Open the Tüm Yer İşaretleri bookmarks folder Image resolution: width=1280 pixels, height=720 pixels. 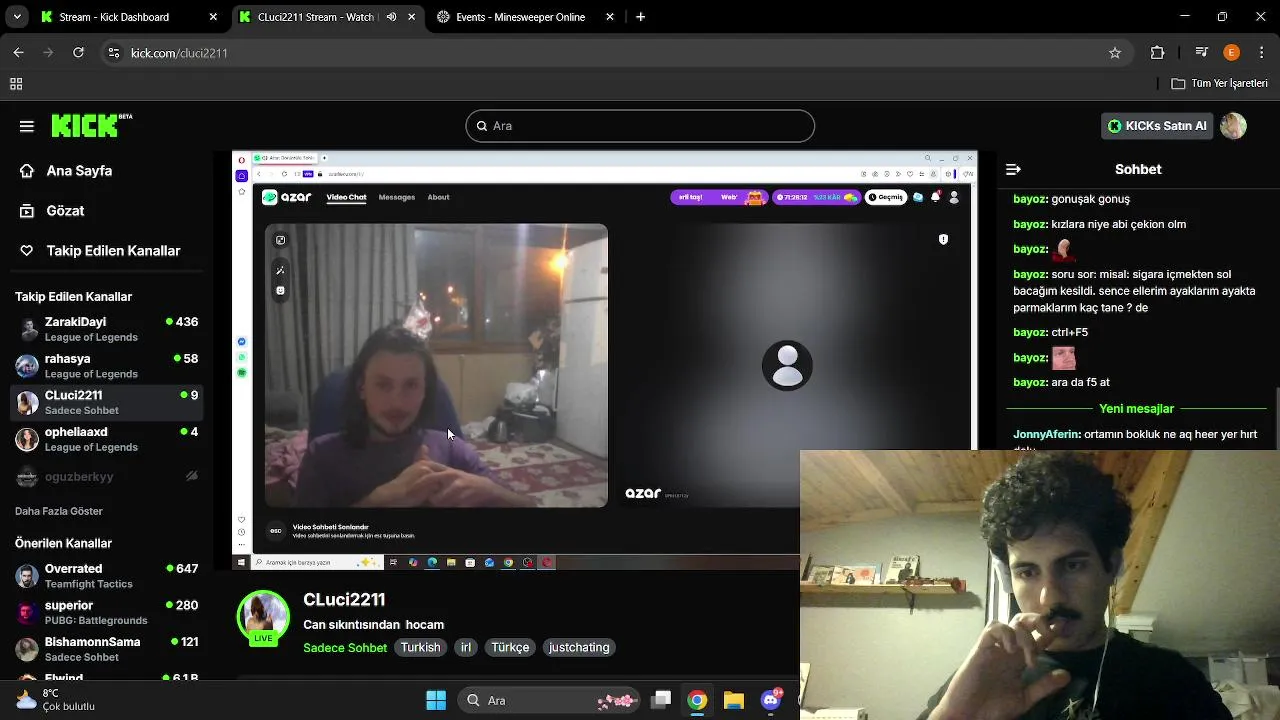tap(1219, 84)
